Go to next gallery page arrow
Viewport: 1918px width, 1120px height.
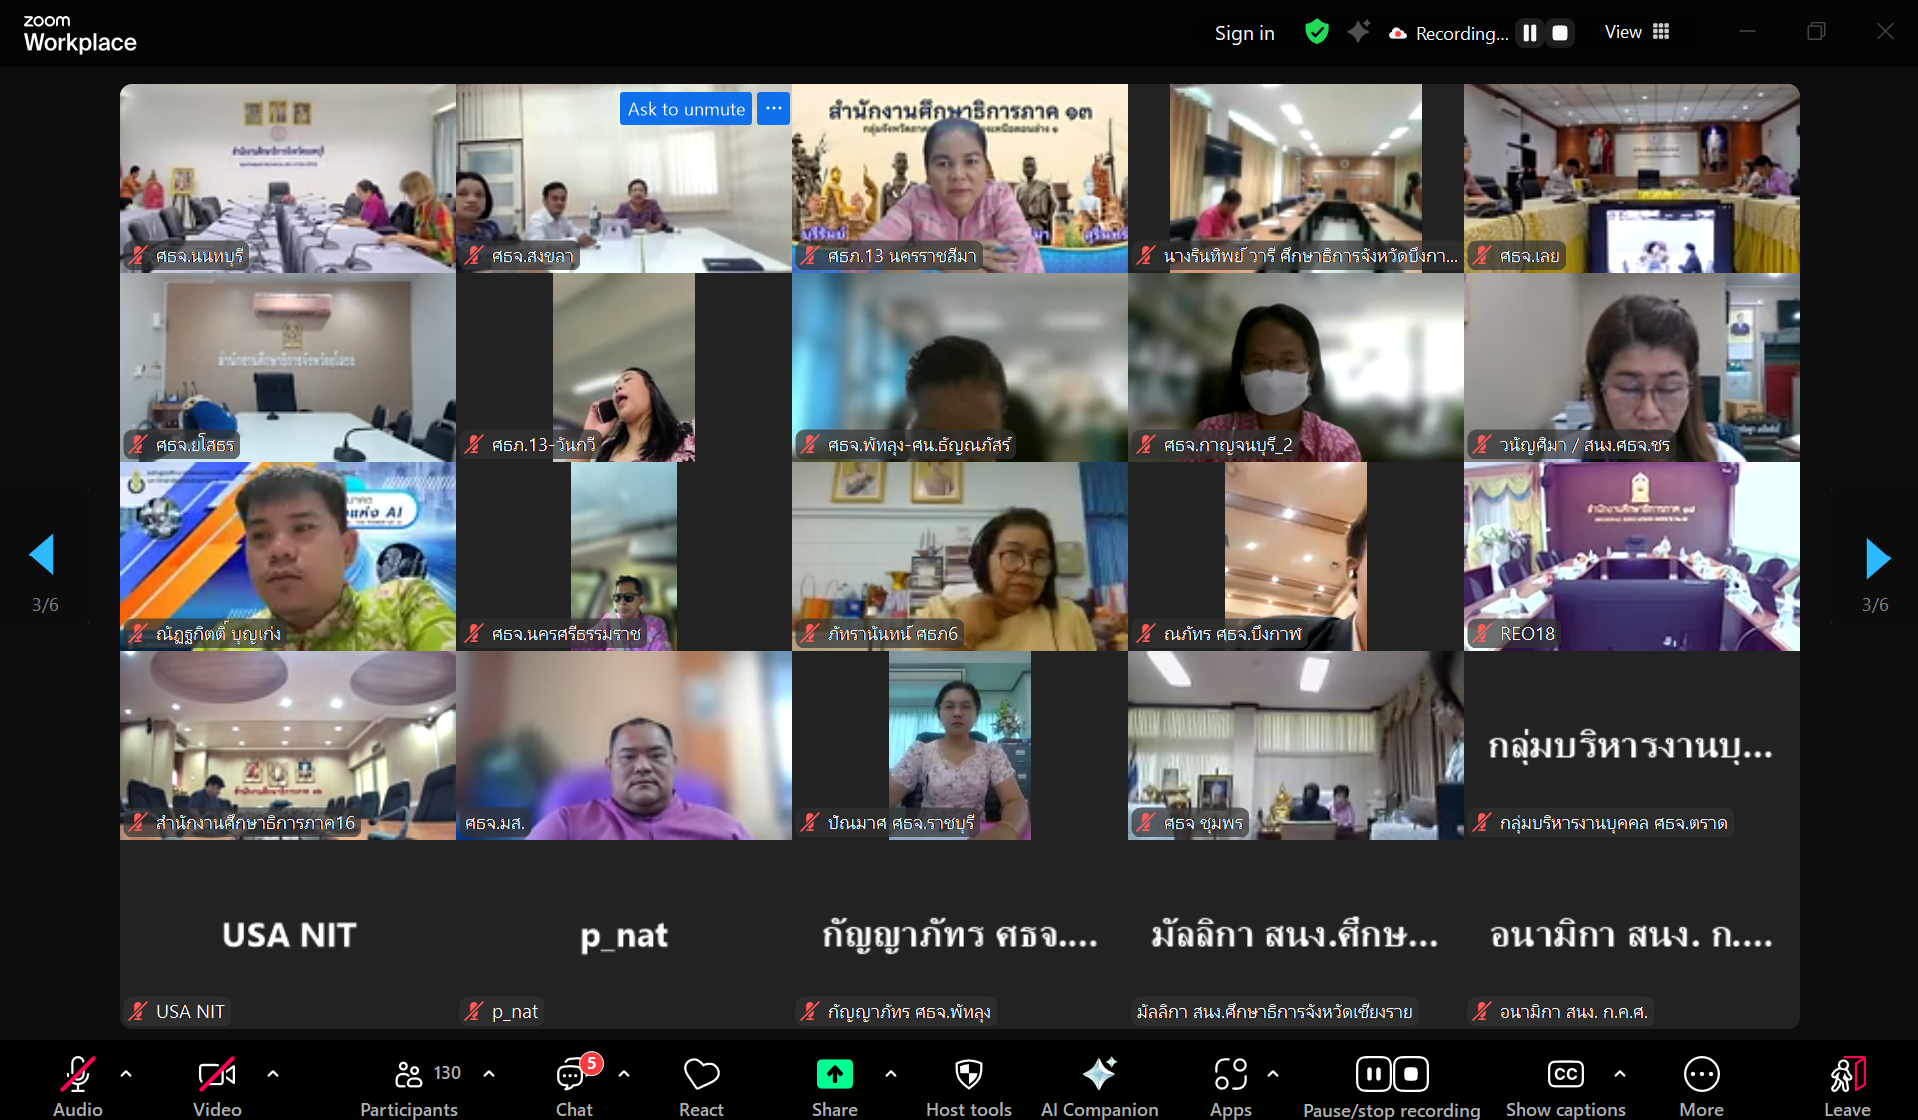point(1877,558)
